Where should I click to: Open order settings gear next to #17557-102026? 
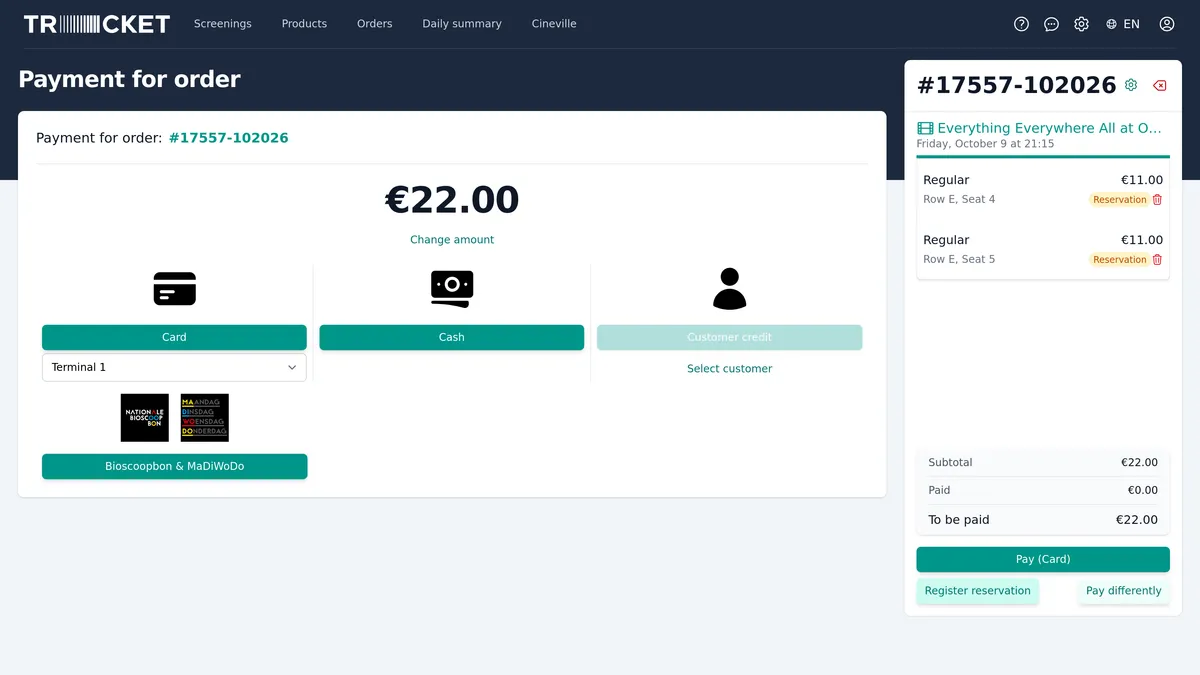pyautogui.click(x=1131, y=85)
